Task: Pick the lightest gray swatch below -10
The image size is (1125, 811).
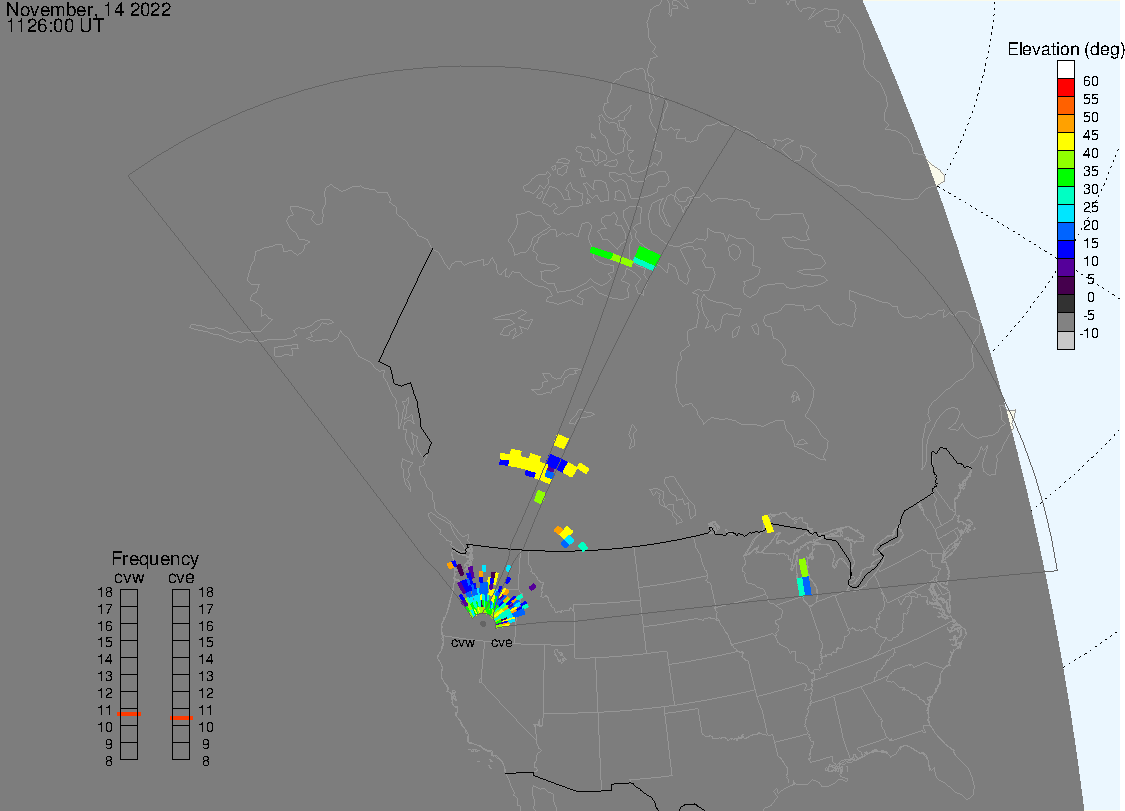Action: coord(1065,340)
